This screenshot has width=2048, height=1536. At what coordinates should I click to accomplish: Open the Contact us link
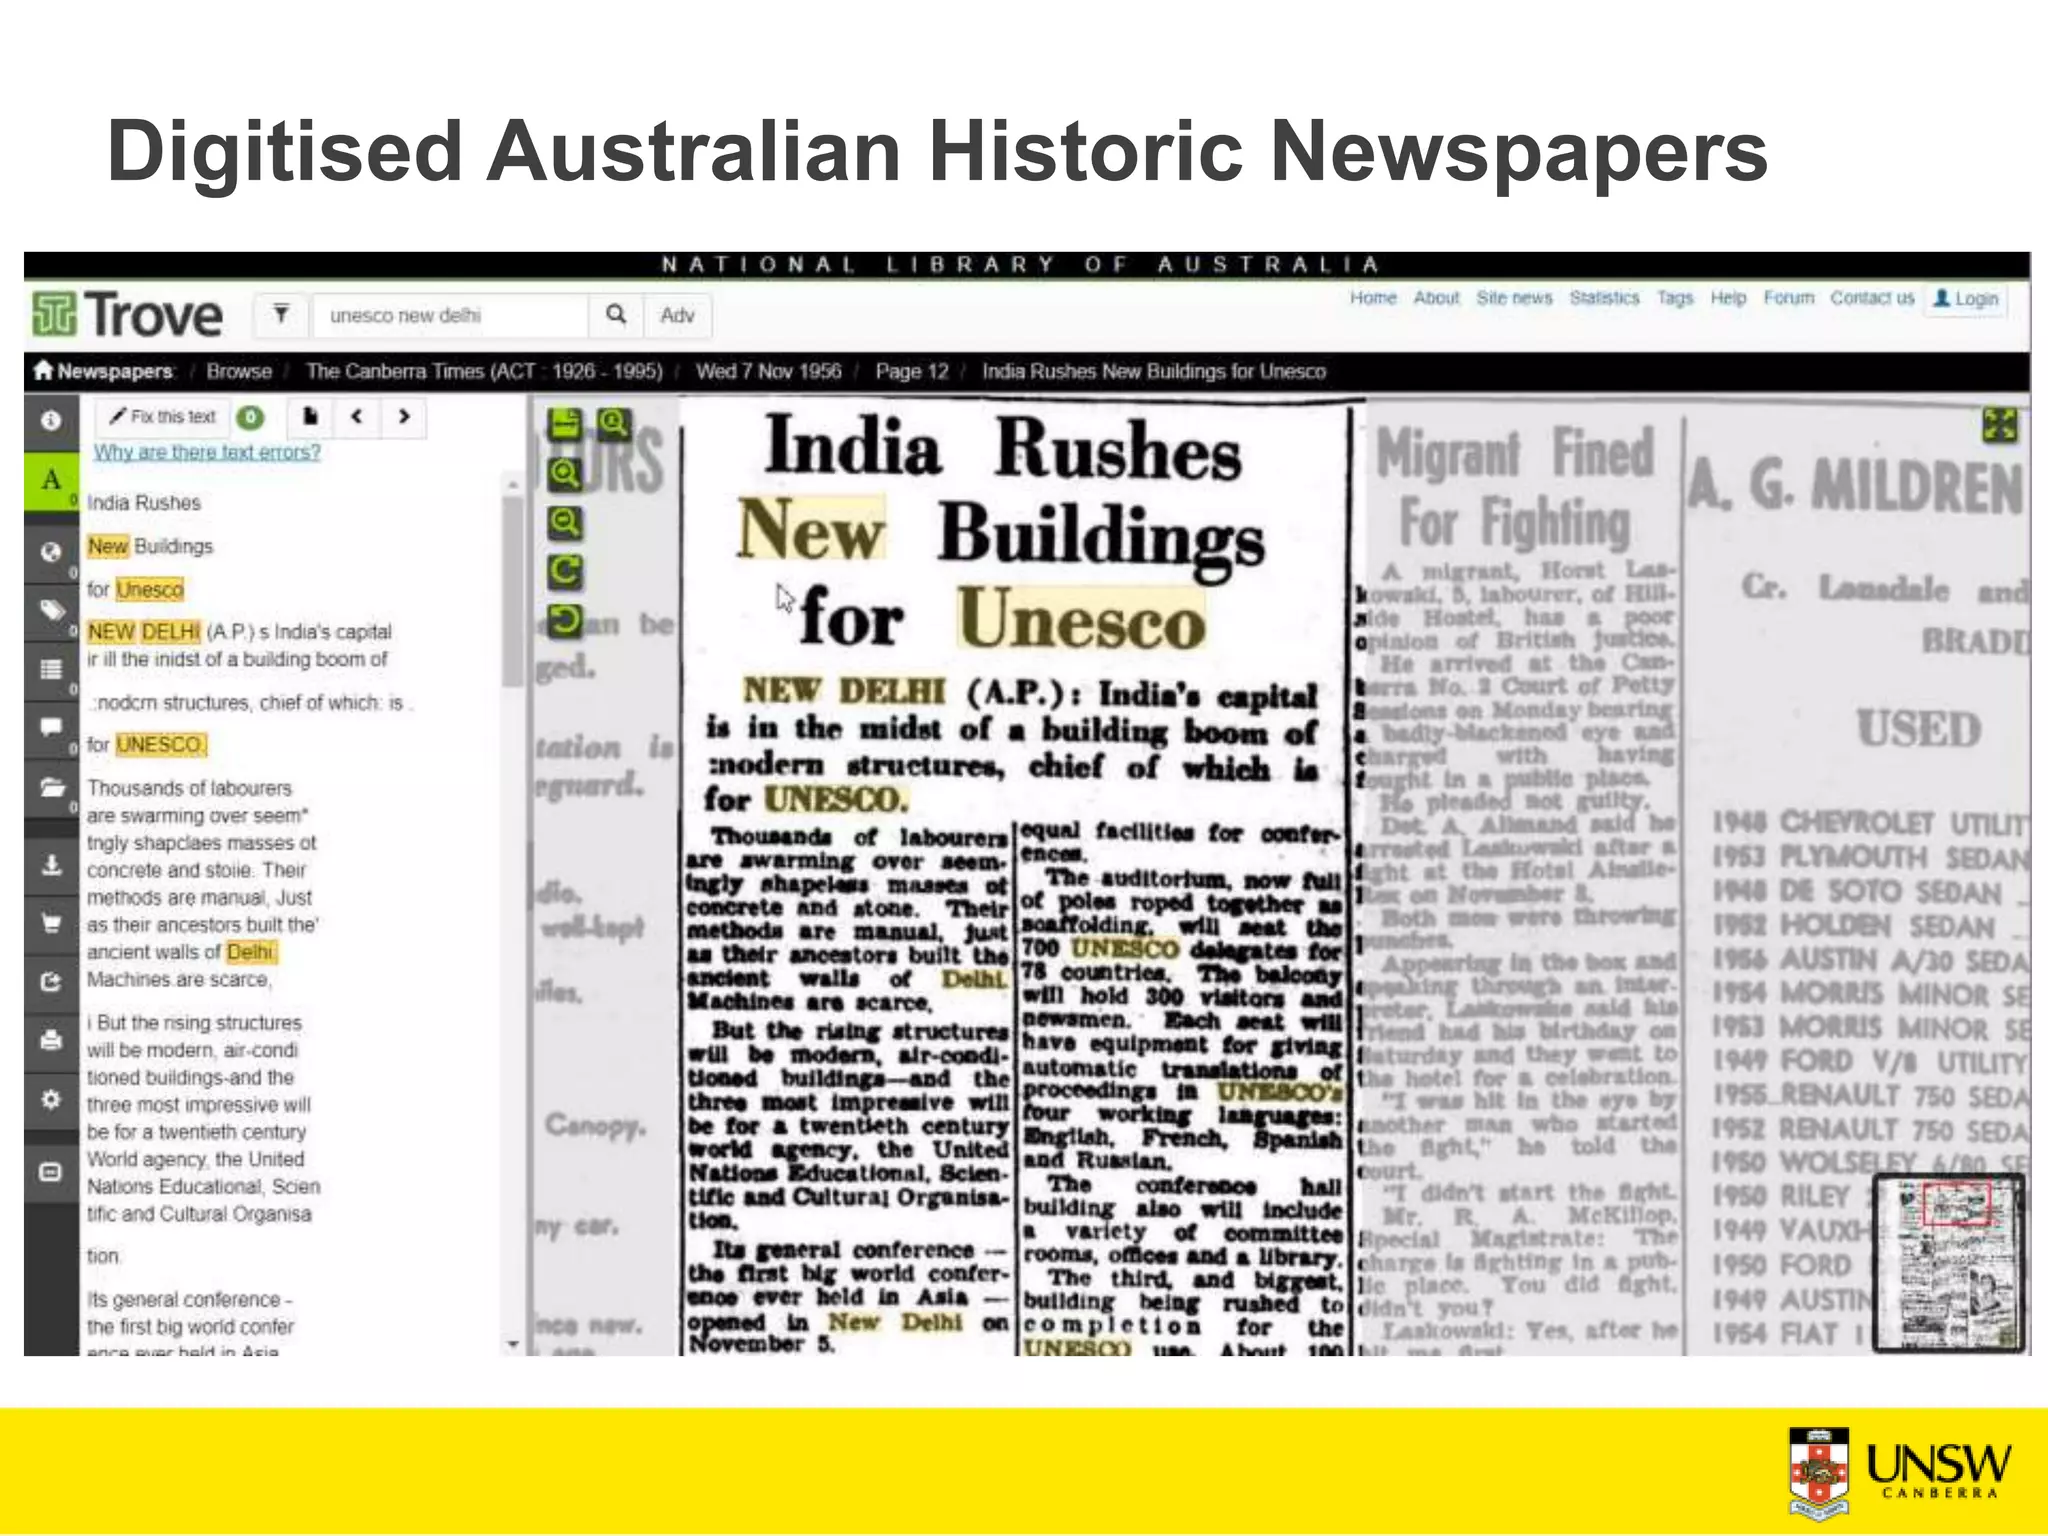[1872, 298]
